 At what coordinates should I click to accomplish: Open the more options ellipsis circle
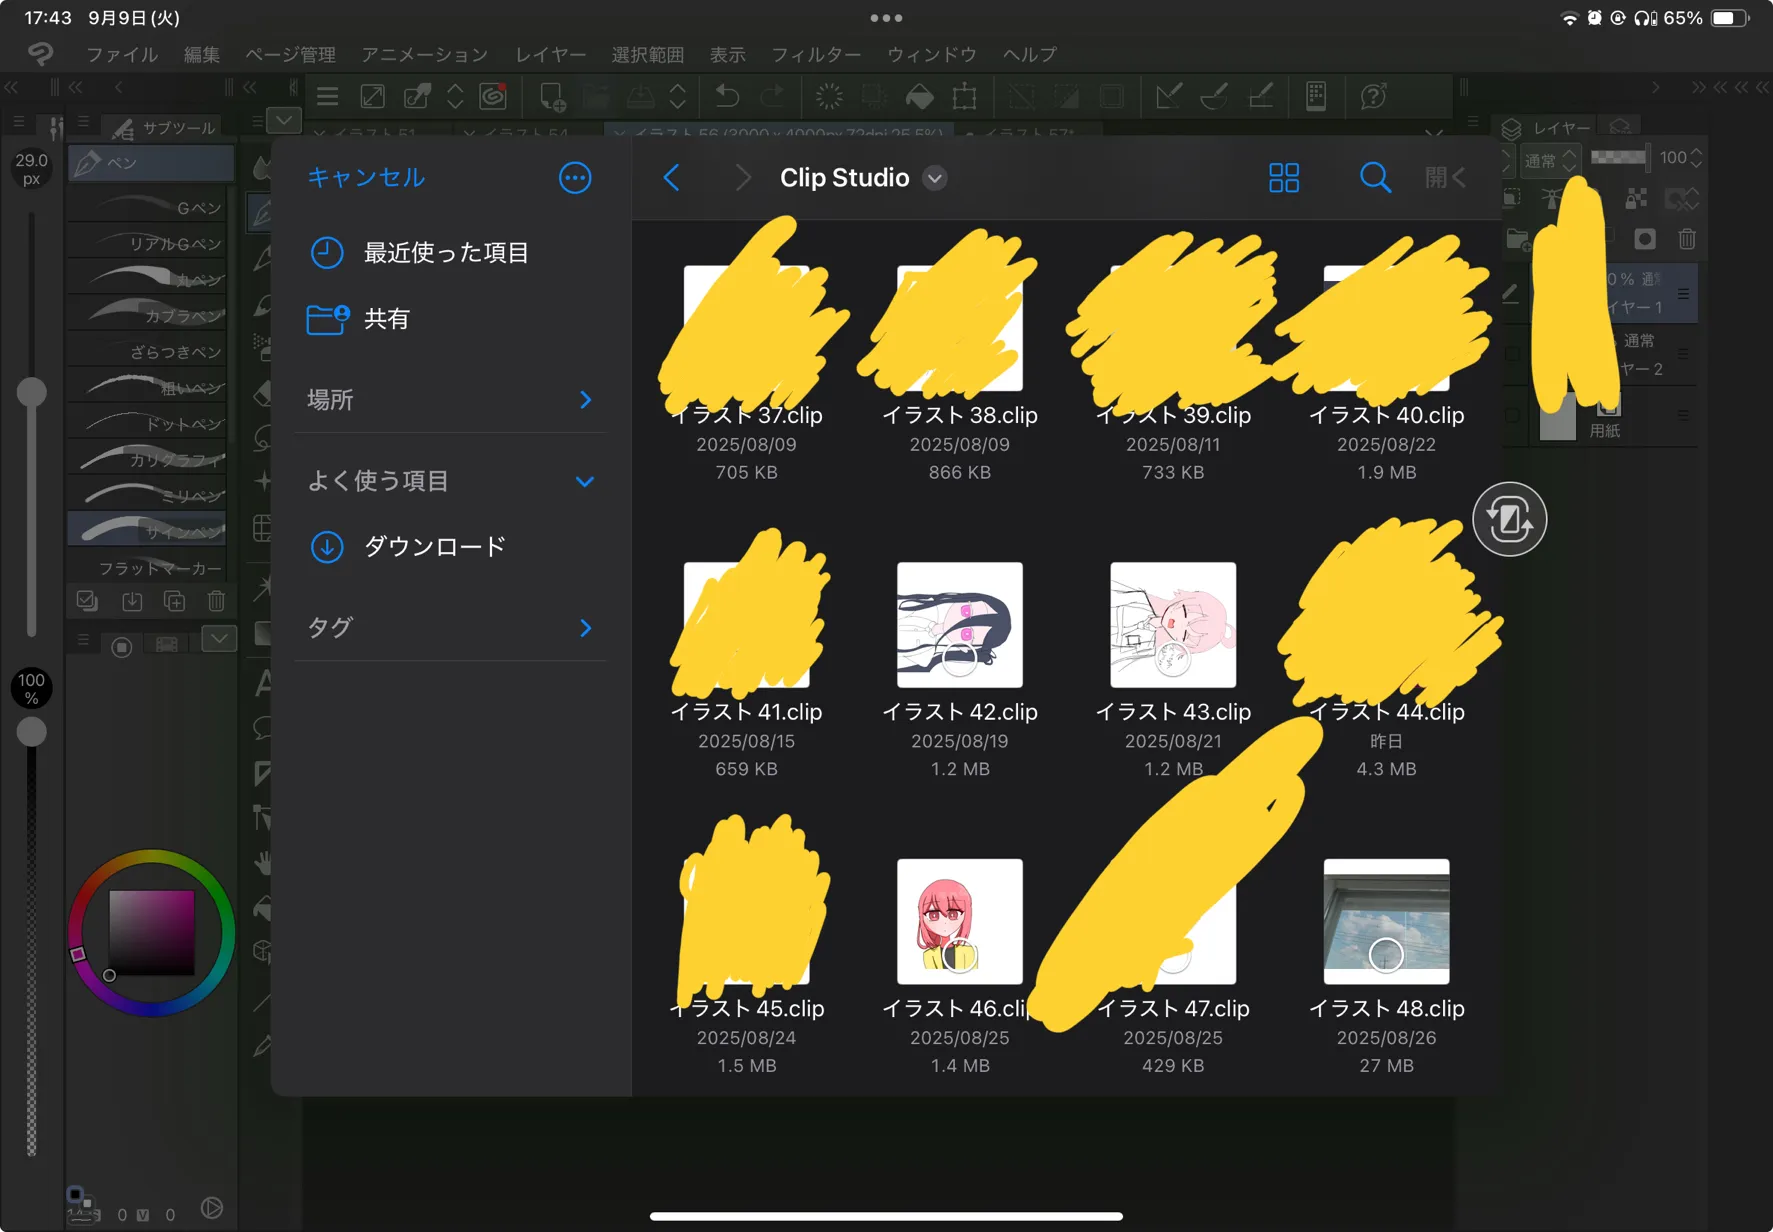point(575,178)
